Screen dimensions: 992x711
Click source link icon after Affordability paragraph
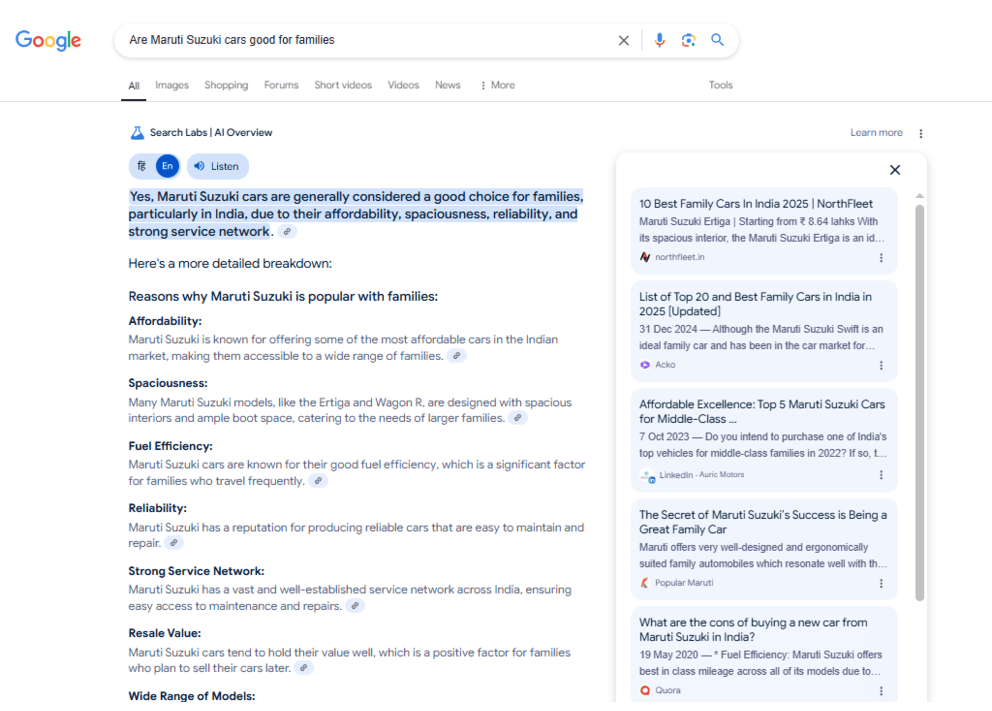click(x=456, y=356)
